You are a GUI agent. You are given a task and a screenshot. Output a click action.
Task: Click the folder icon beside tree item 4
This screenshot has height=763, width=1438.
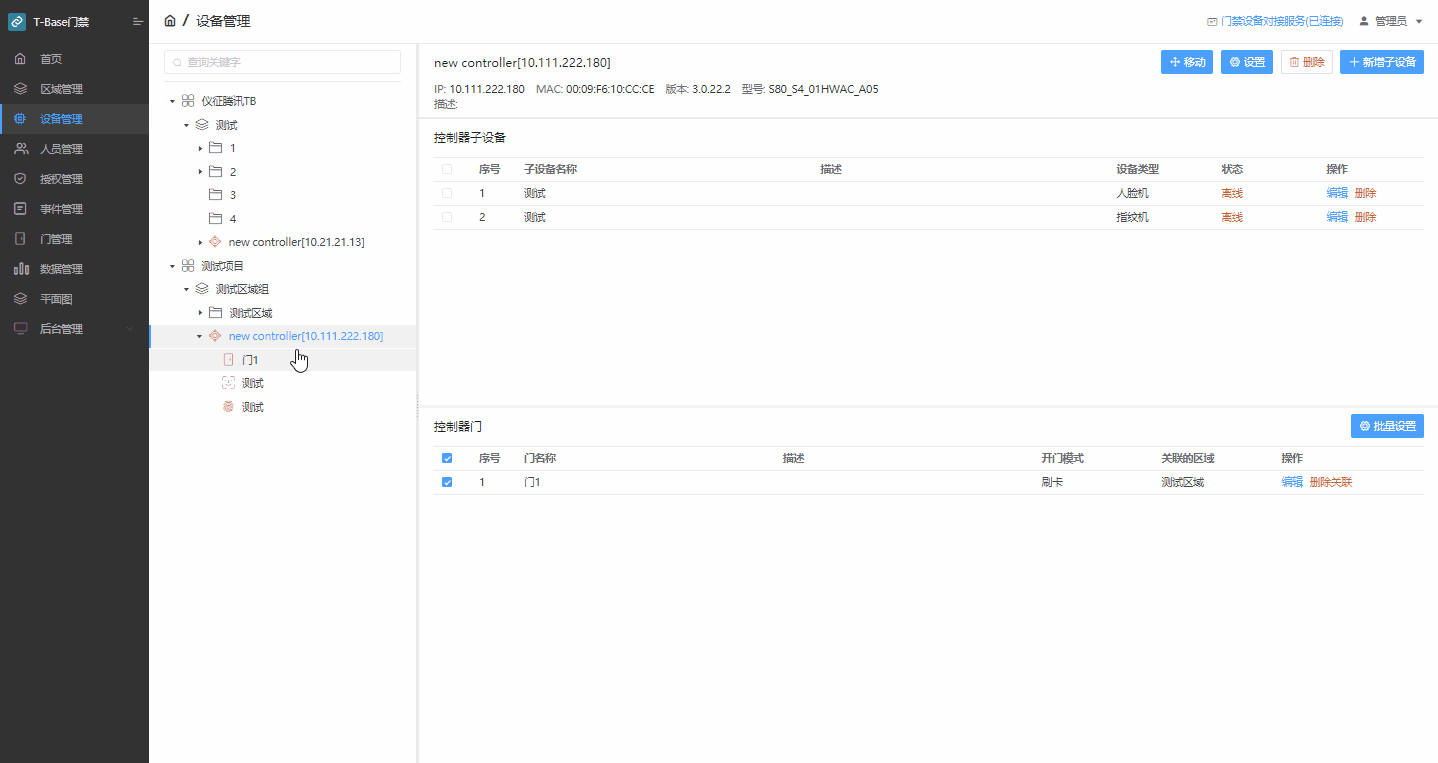click(x=215, y=218)
